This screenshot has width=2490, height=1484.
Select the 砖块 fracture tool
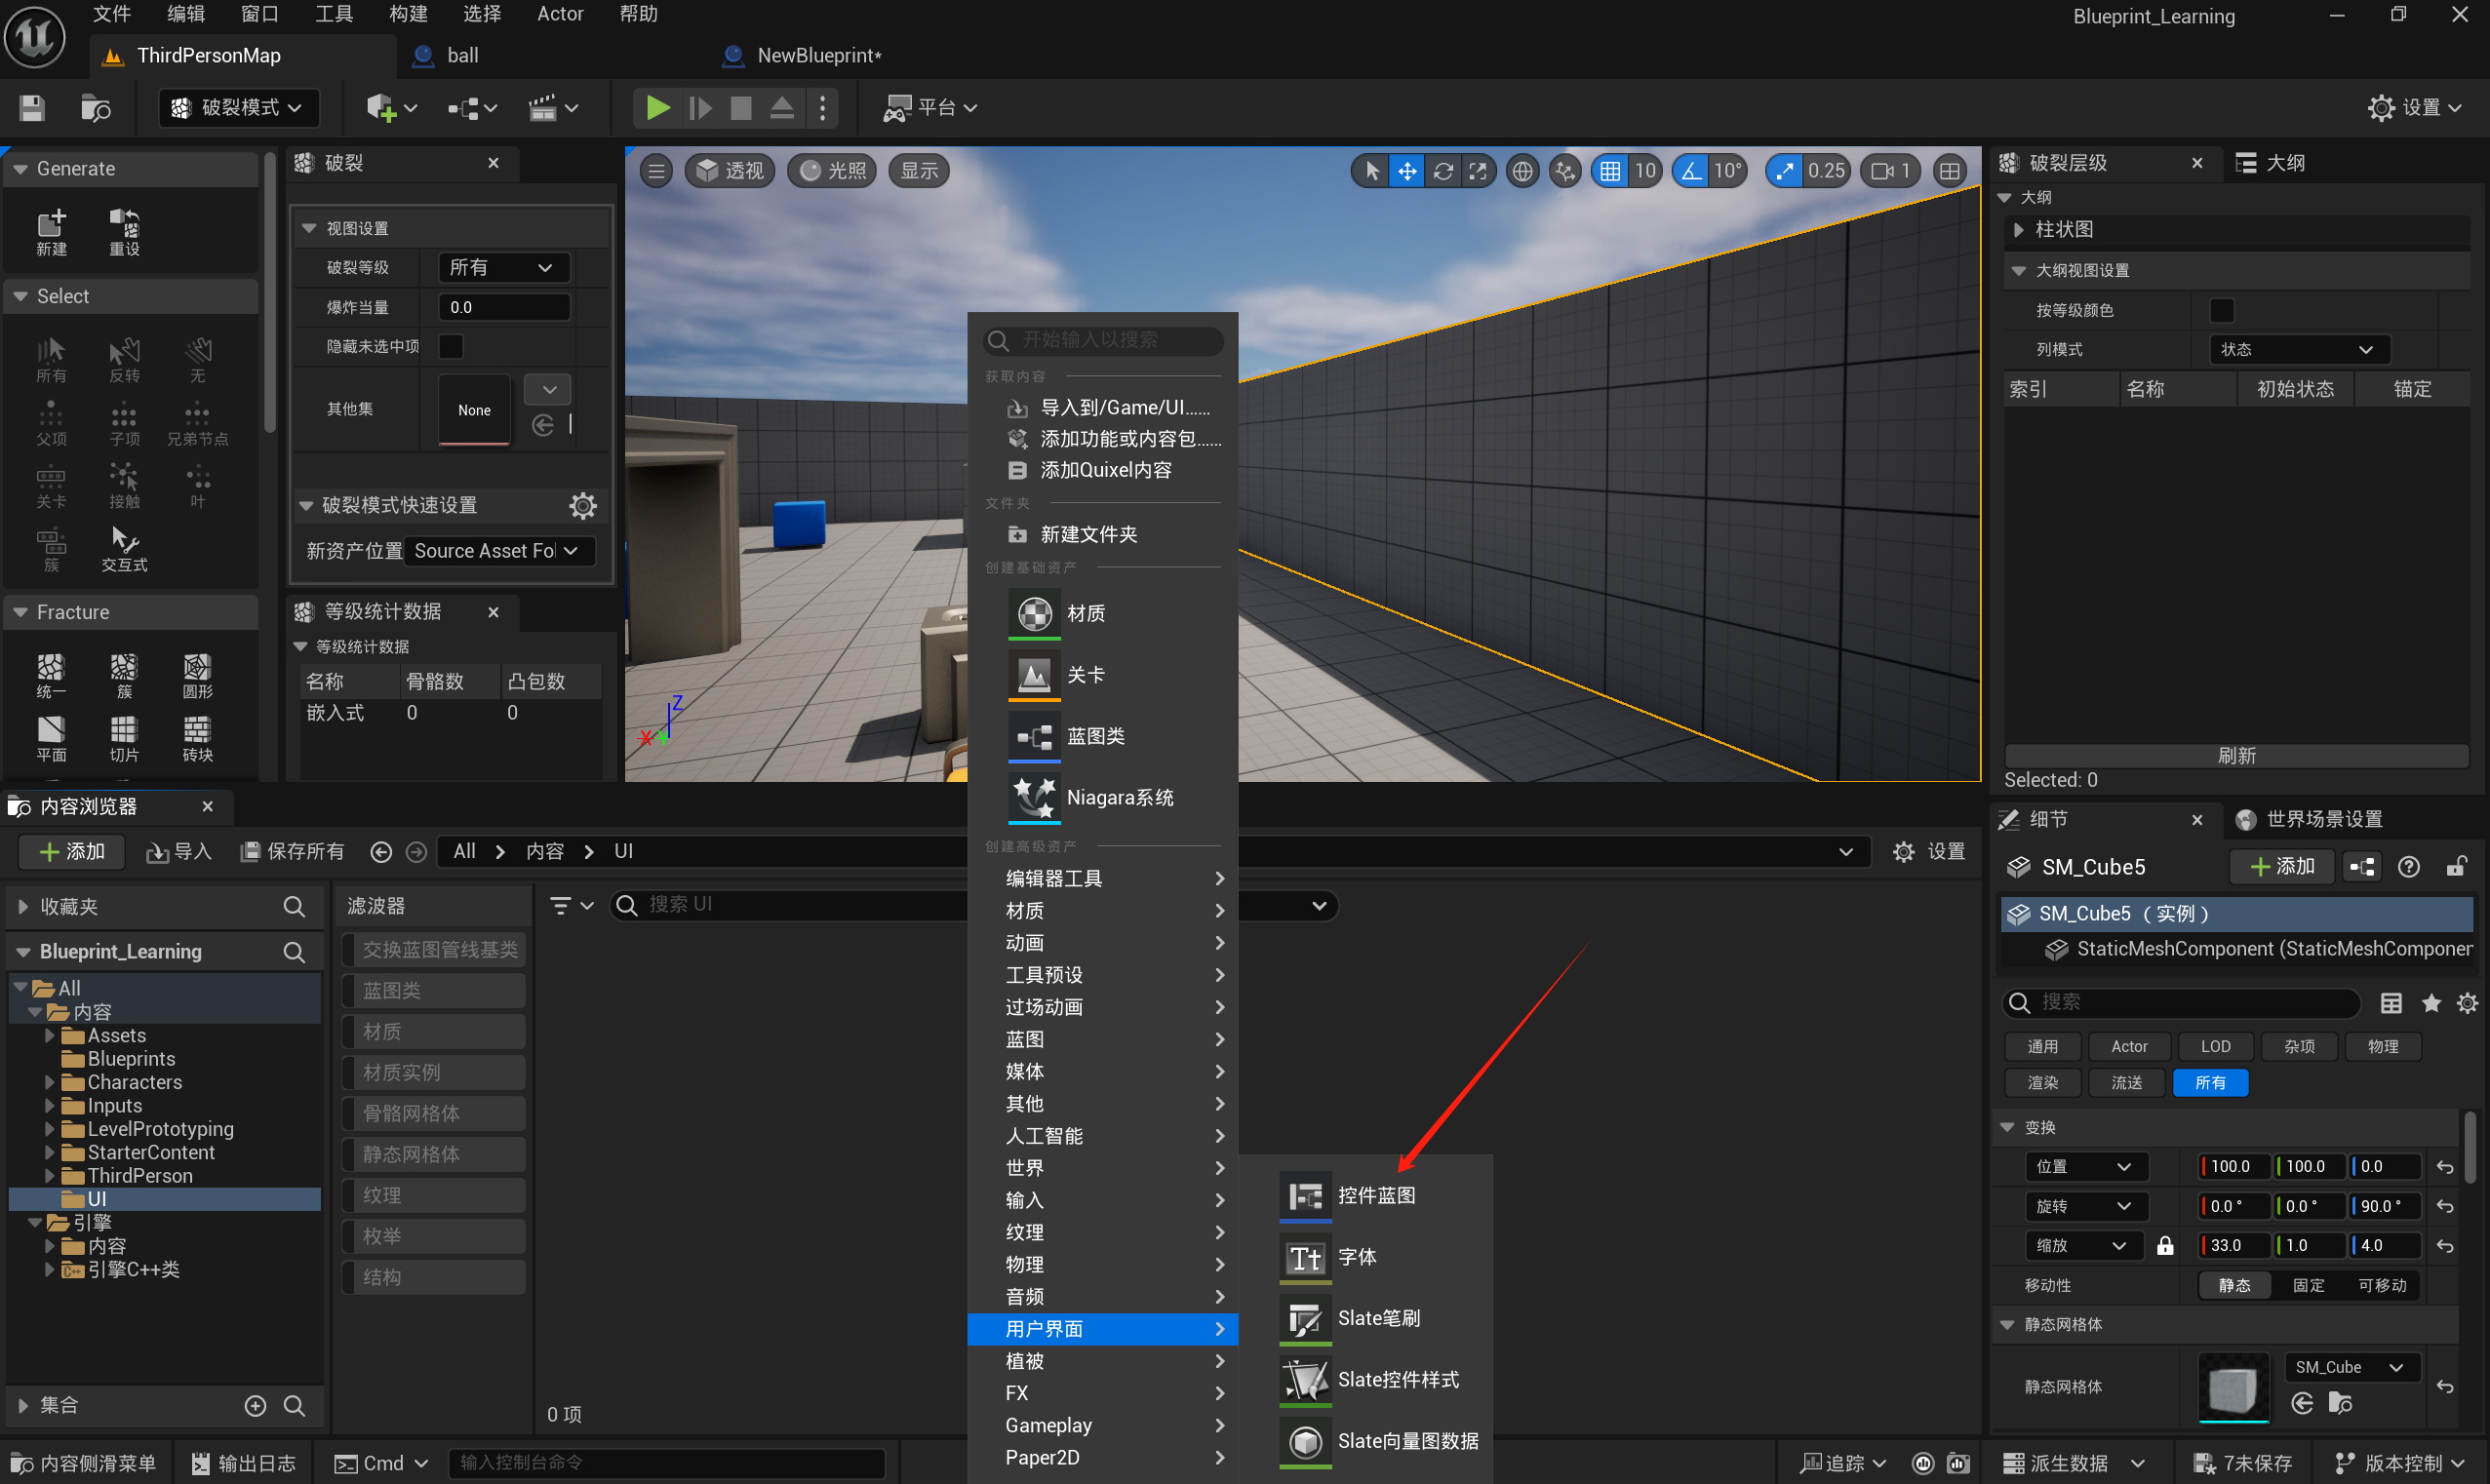point(197,739)
